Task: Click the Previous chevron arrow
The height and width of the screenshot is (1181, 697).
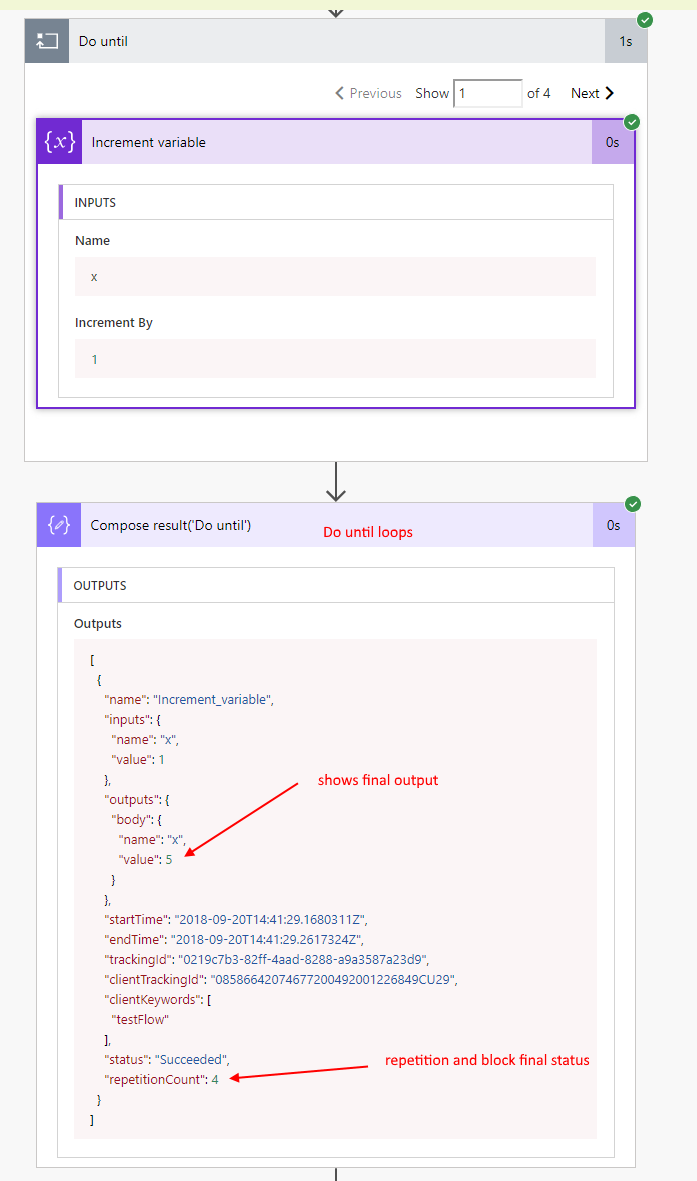Action: tap(340, 93)
